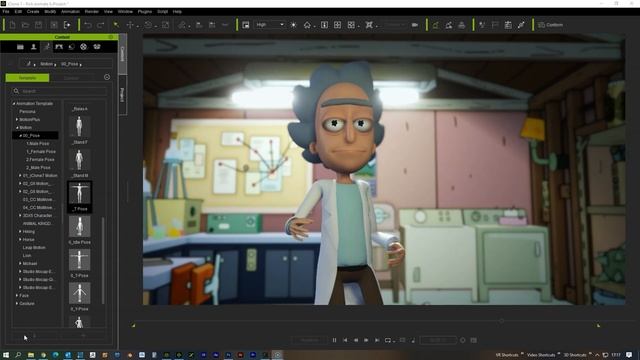Open File Explorer from the taskbar

(31, 355)
